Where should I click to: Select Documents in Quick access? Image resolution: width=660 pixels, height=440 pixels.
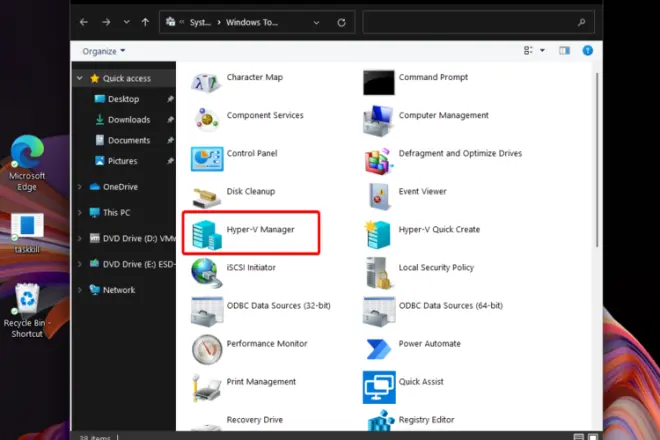point(129,140)
